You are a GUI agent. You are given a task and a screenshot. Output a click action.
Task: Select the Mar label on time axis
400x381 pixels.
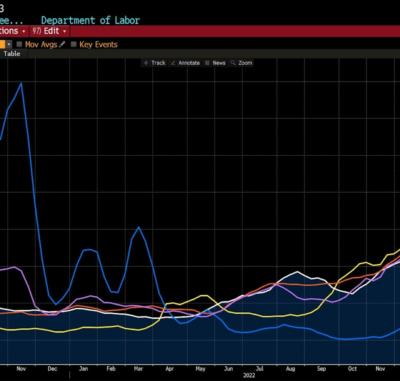coord(138,369)
